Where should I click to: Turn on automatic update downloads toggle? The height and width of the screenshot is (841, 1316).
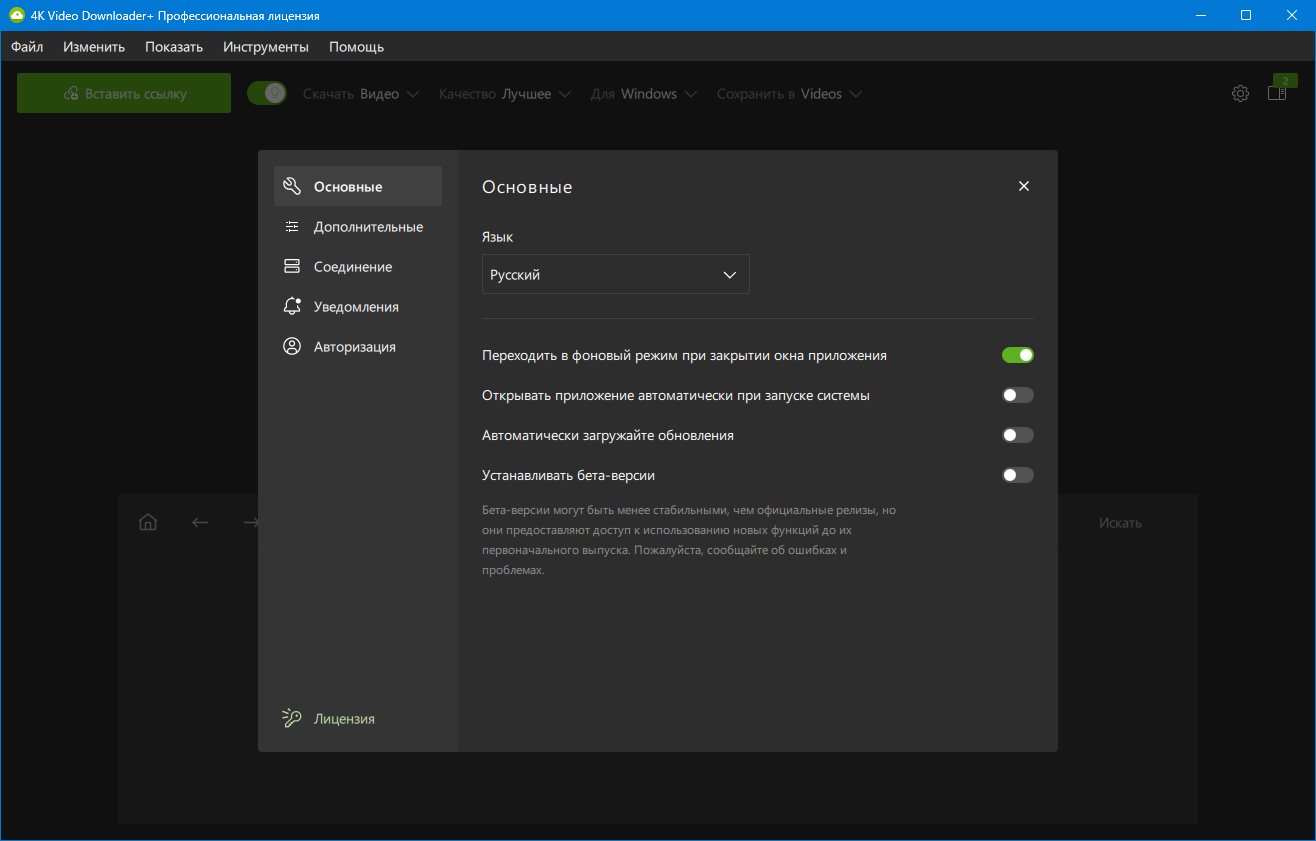tap(1017, 435)
